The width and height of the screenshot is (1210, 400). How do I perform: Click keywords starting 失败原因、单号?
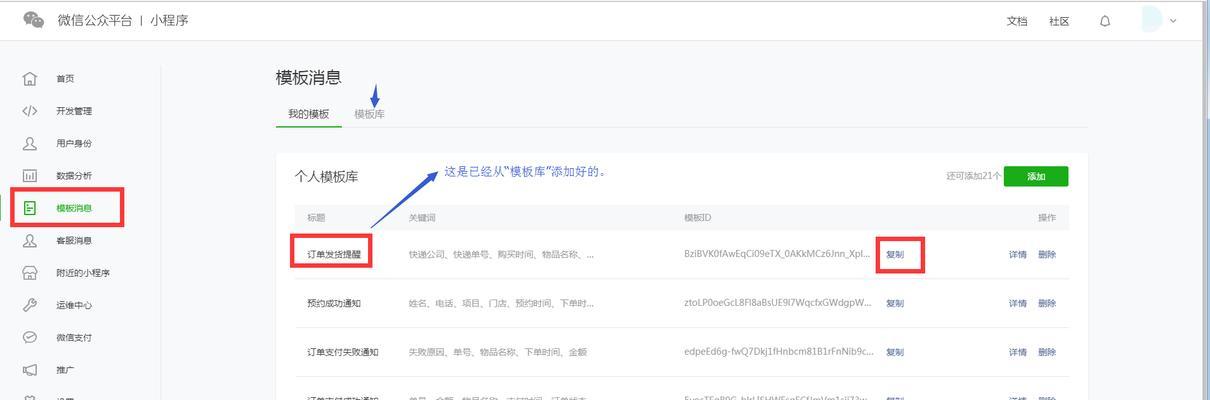pos(498,352)
